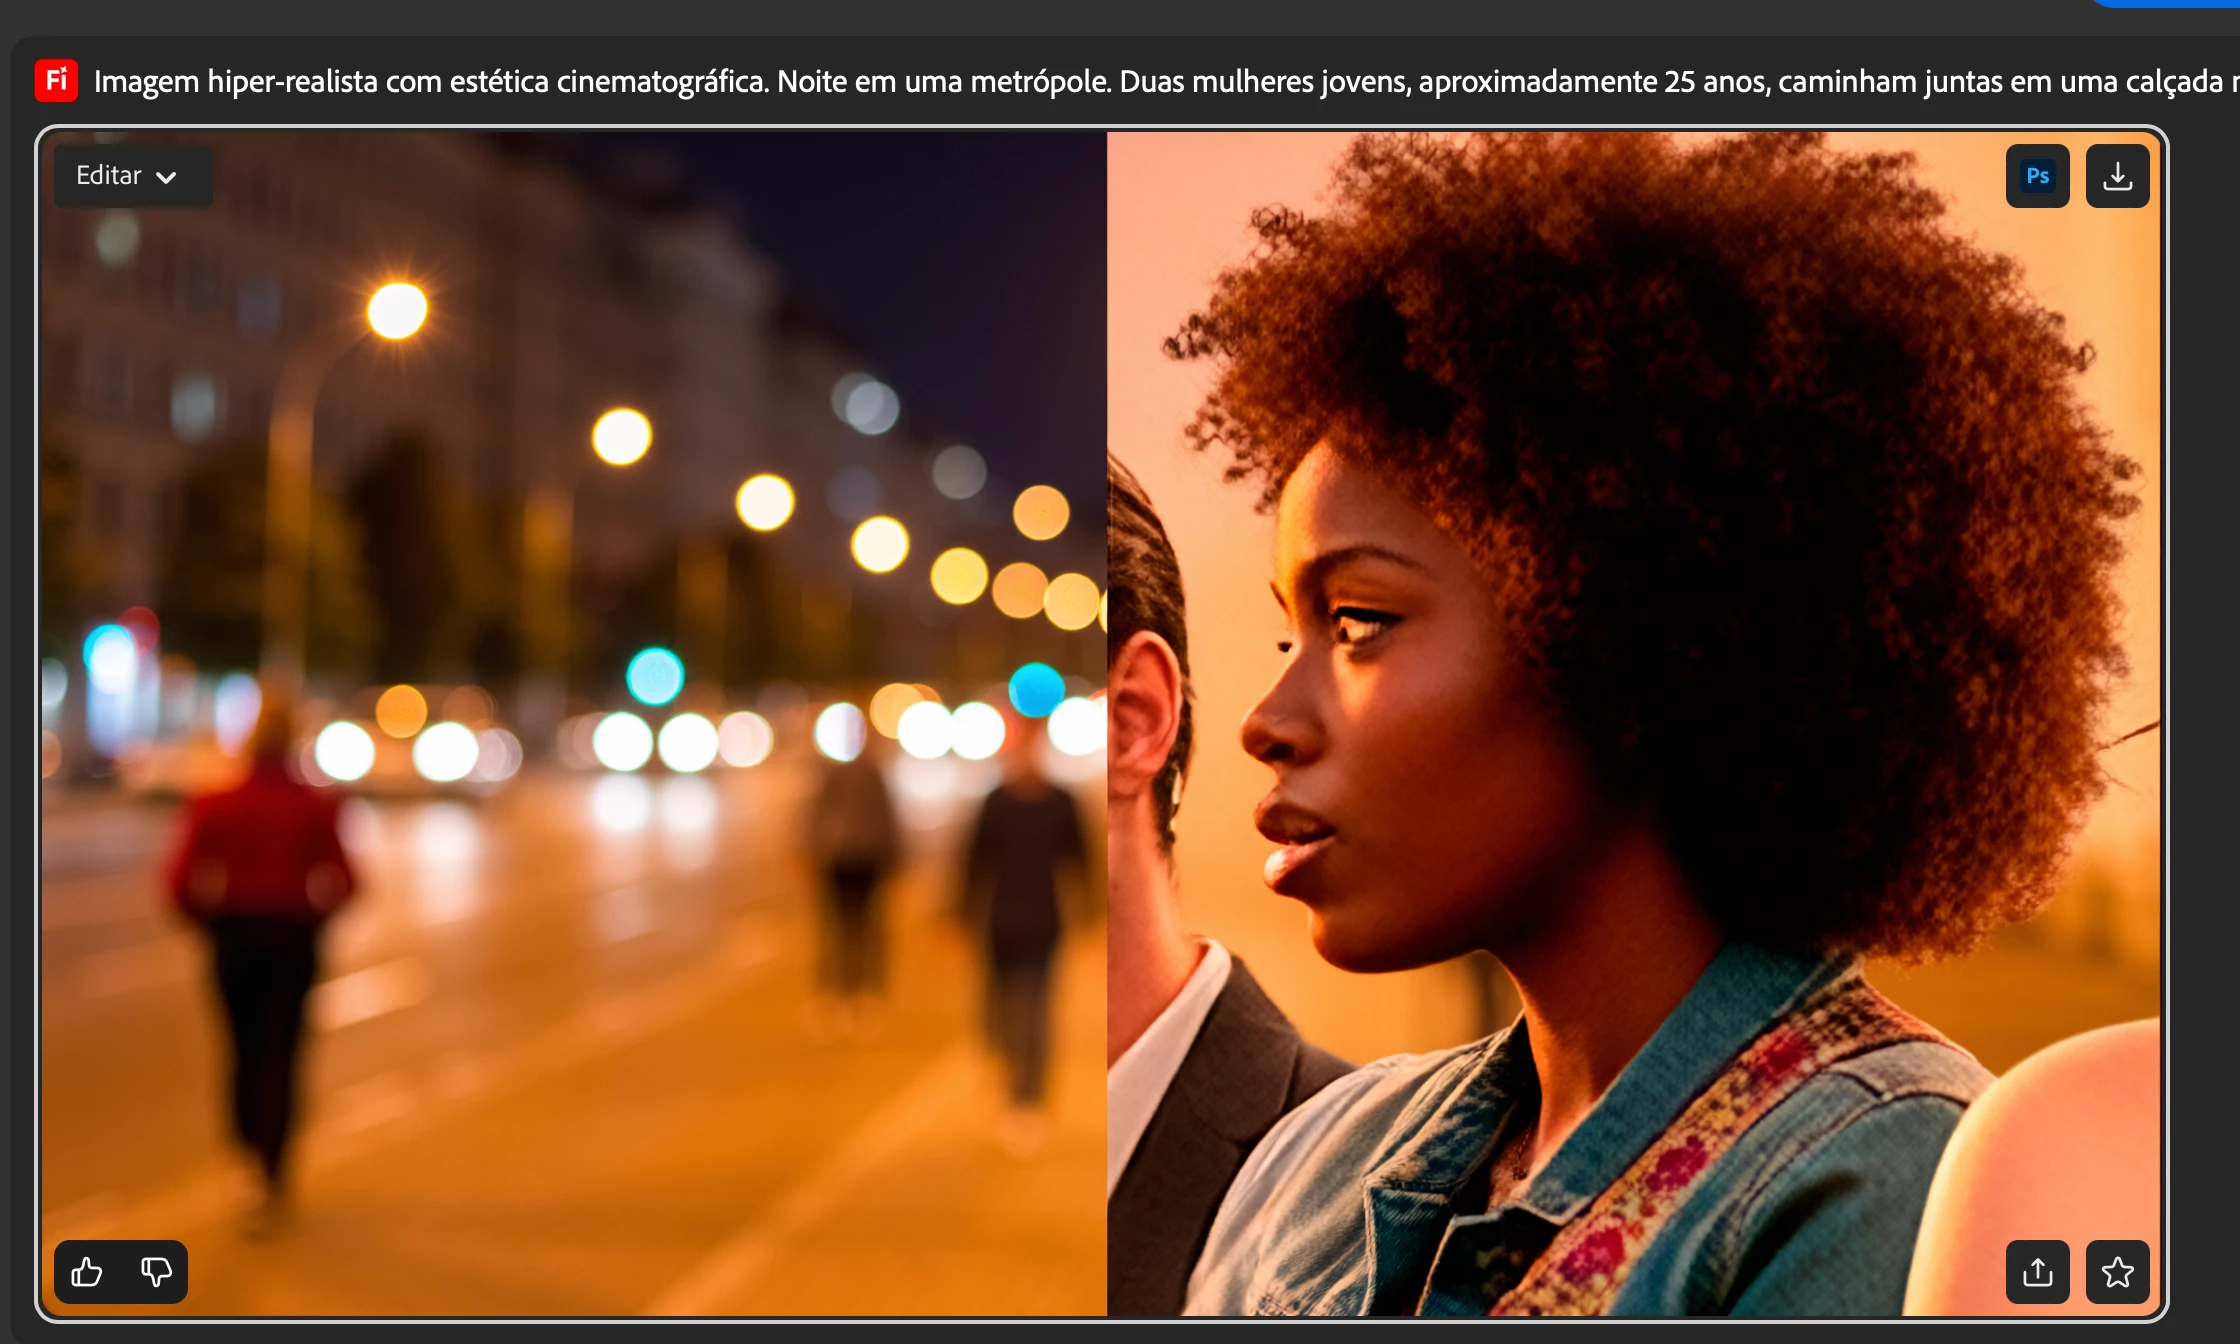The height and width of the screenshot is (1344, 2240).
Task: Give the image a thumbs down
Action: coord(156,1272)
